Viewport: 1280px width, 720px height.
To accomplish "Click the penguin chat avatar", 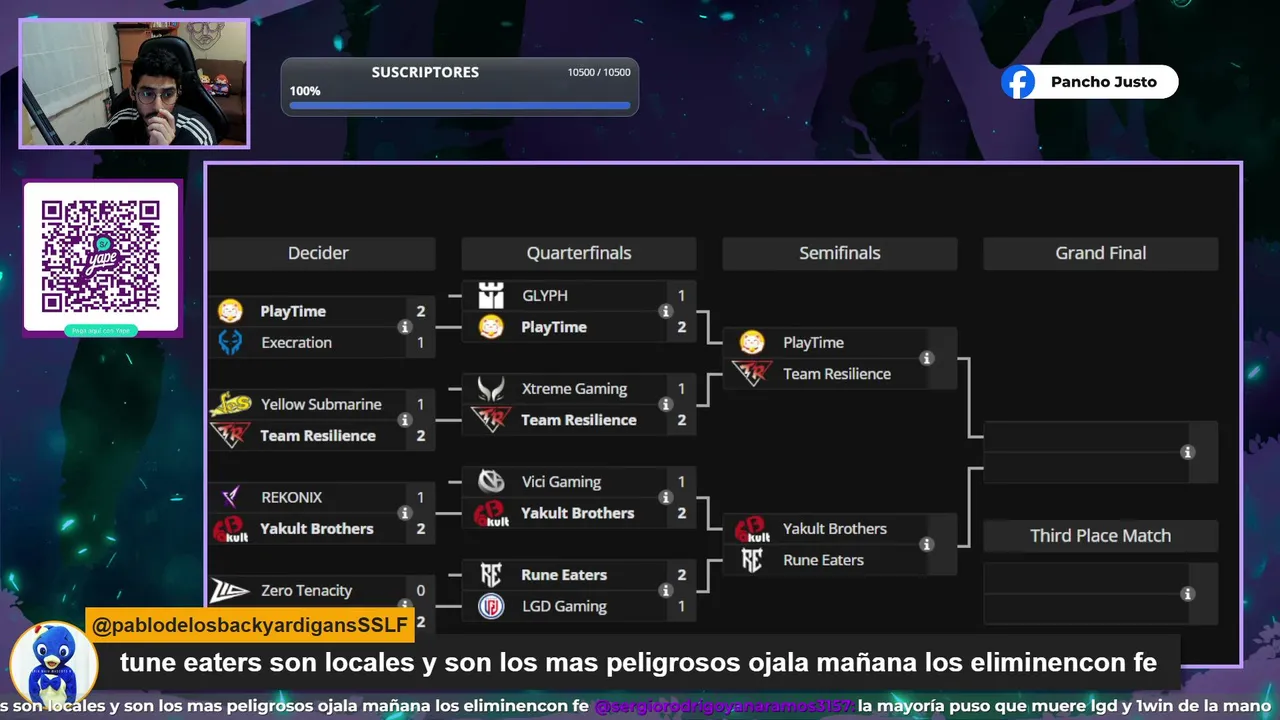I will [53, 664].
